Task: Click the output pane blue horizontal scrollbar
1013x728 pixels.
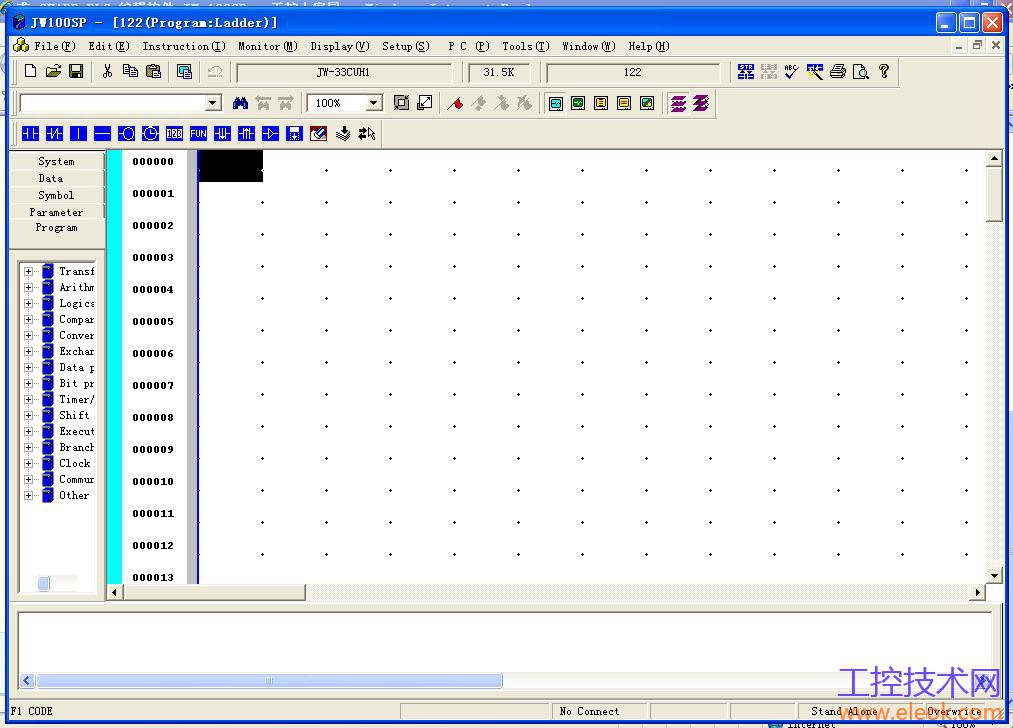Action: (x=269, y=680)
